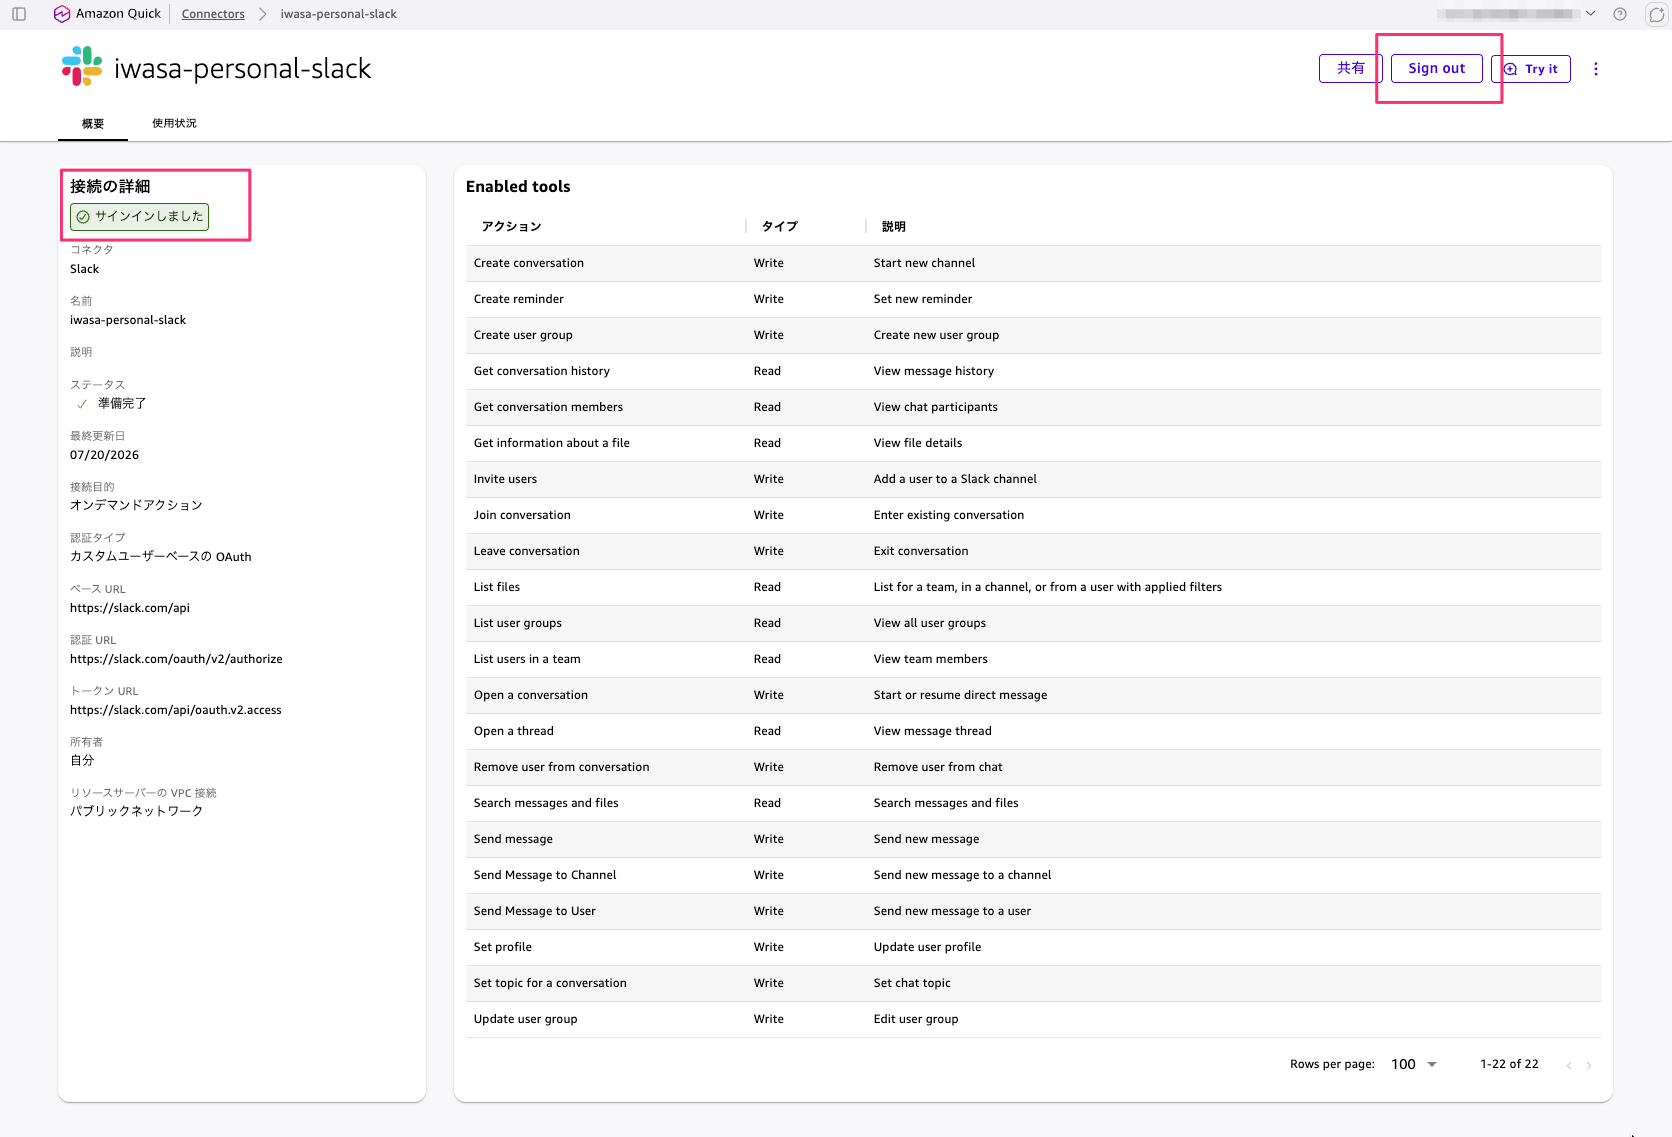Click the サインインしました status badge

coord(140,217)
